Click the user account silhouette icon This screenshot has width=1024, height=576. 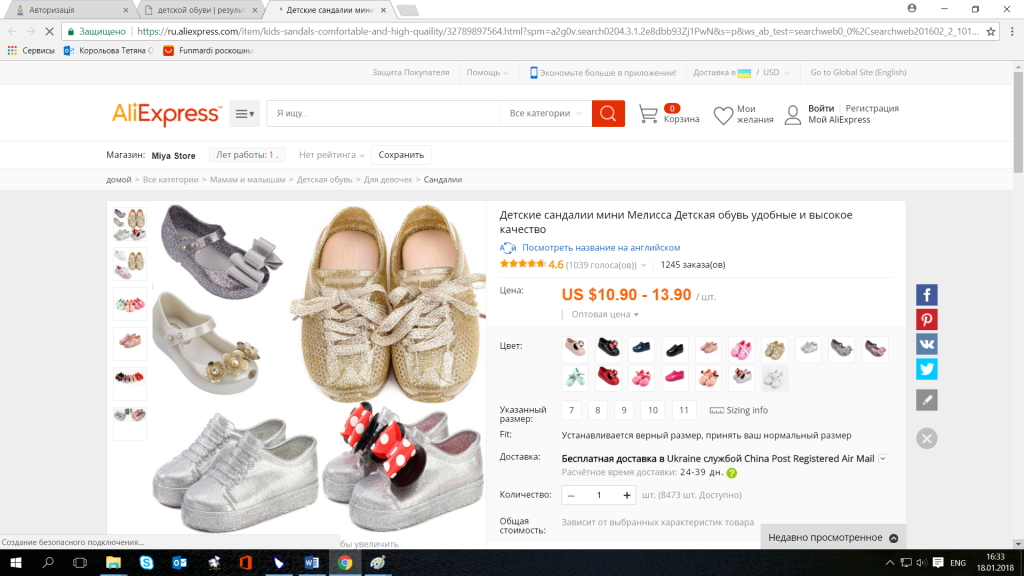[792, 115]
